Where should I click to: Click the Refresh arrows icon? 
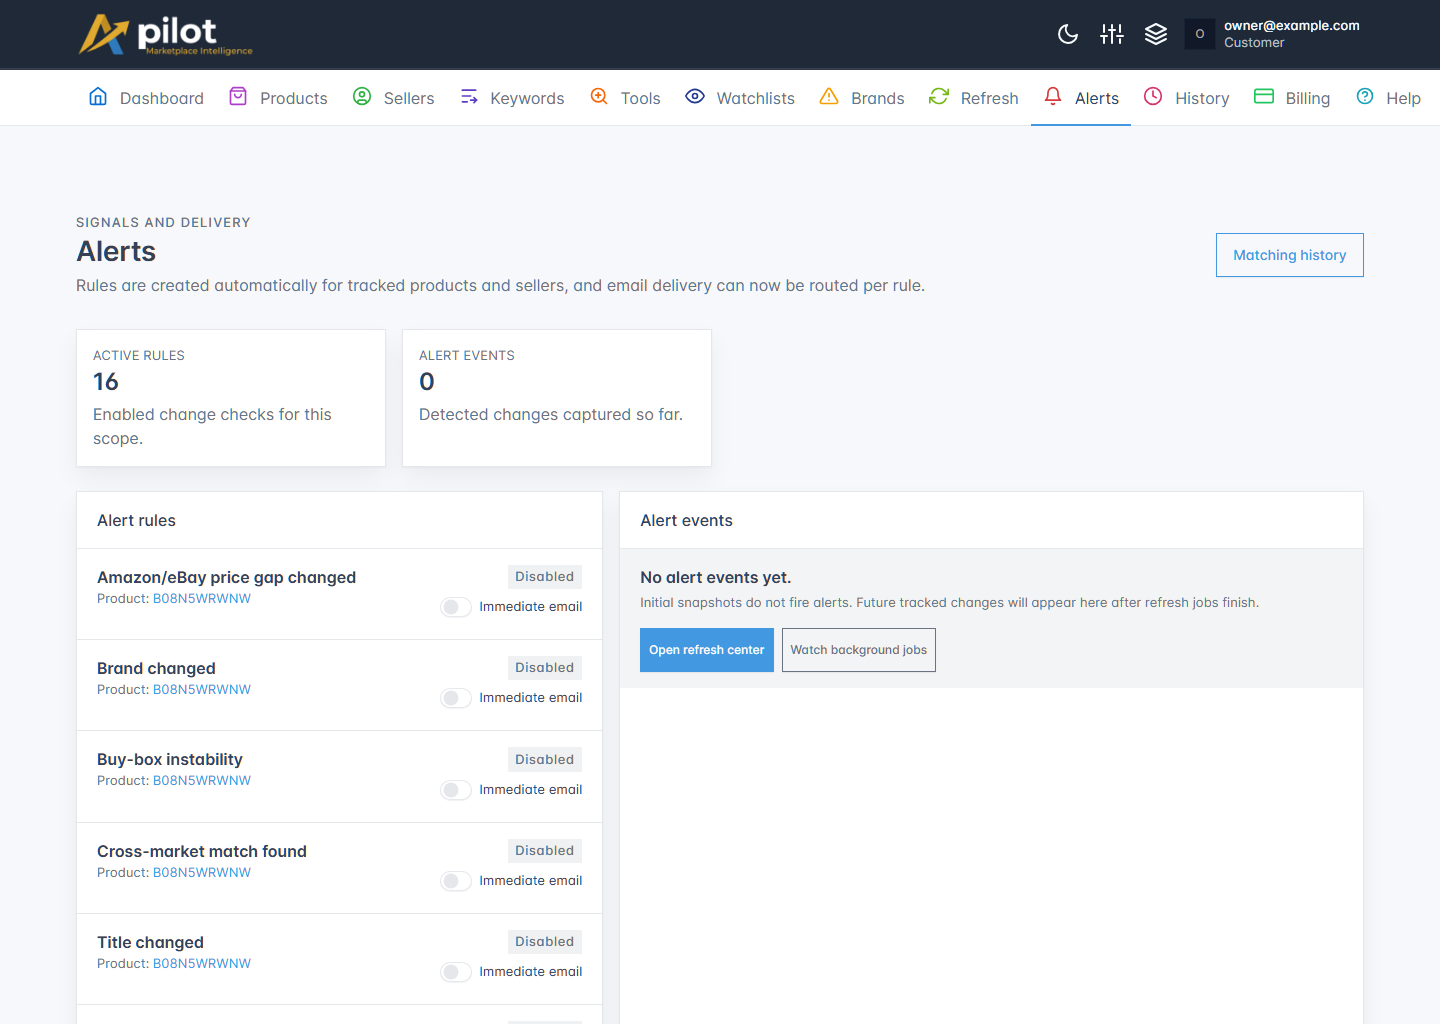939,97
